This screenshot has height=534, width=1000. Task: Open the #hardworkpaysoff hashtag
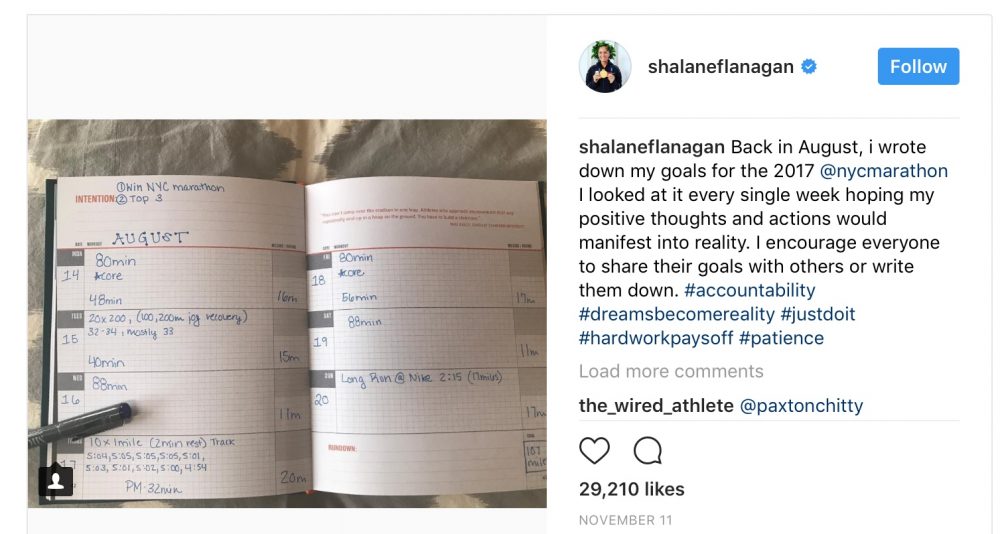[x=656, y=338]
